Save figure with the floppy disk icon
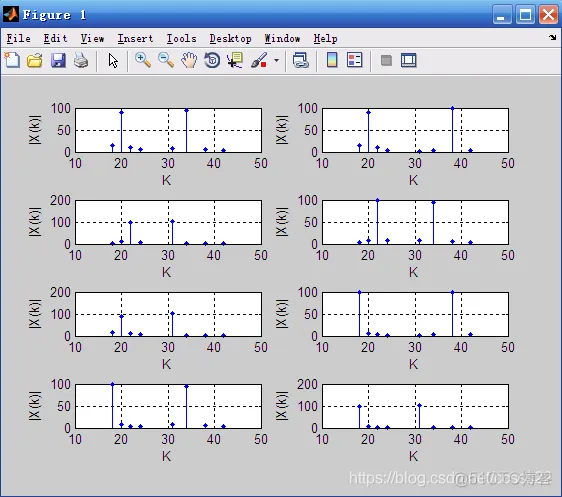This screenshot has width=562, height=497. (58, 60)
